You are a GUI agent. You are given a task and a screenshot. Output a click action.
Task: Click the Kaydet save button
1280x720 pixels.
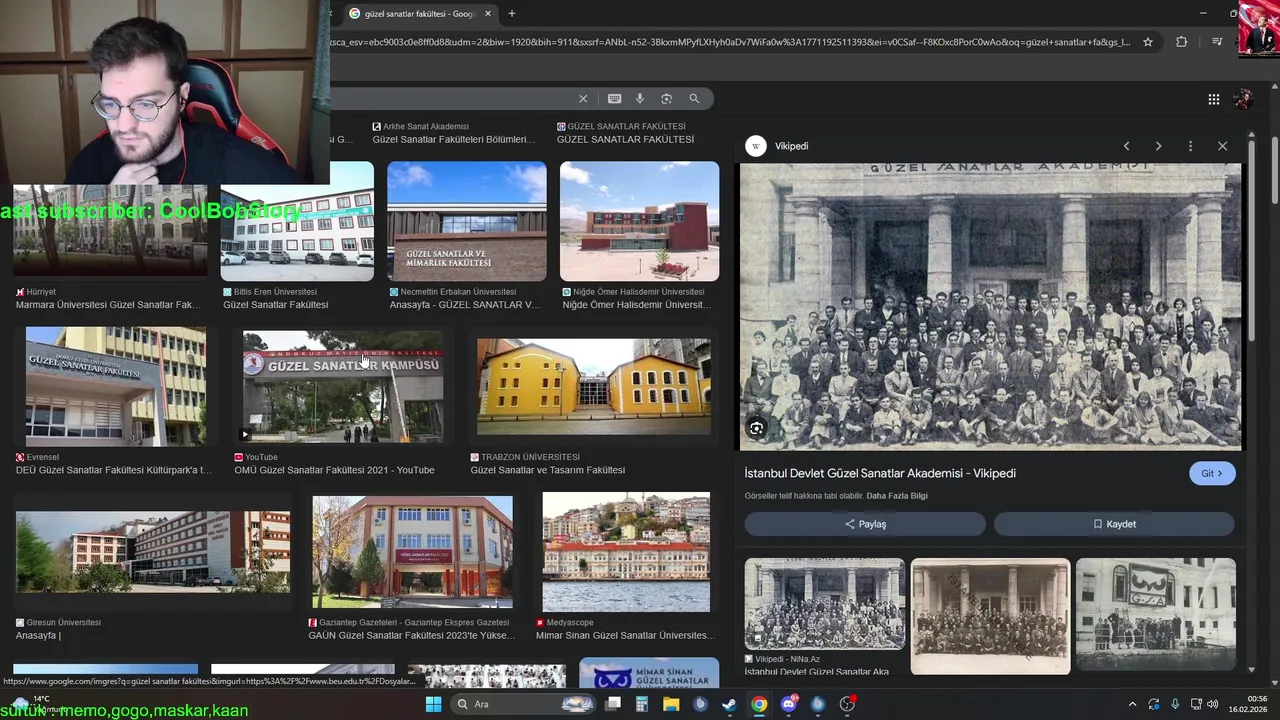tap(1114, 524)
